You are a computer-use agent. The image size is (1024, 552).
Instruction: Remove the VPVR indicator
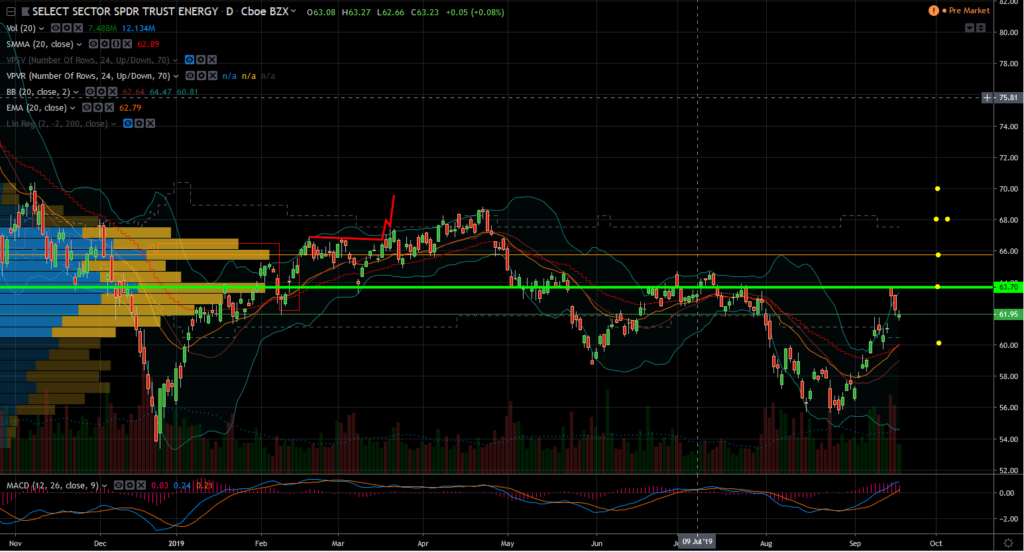point(212,76)
